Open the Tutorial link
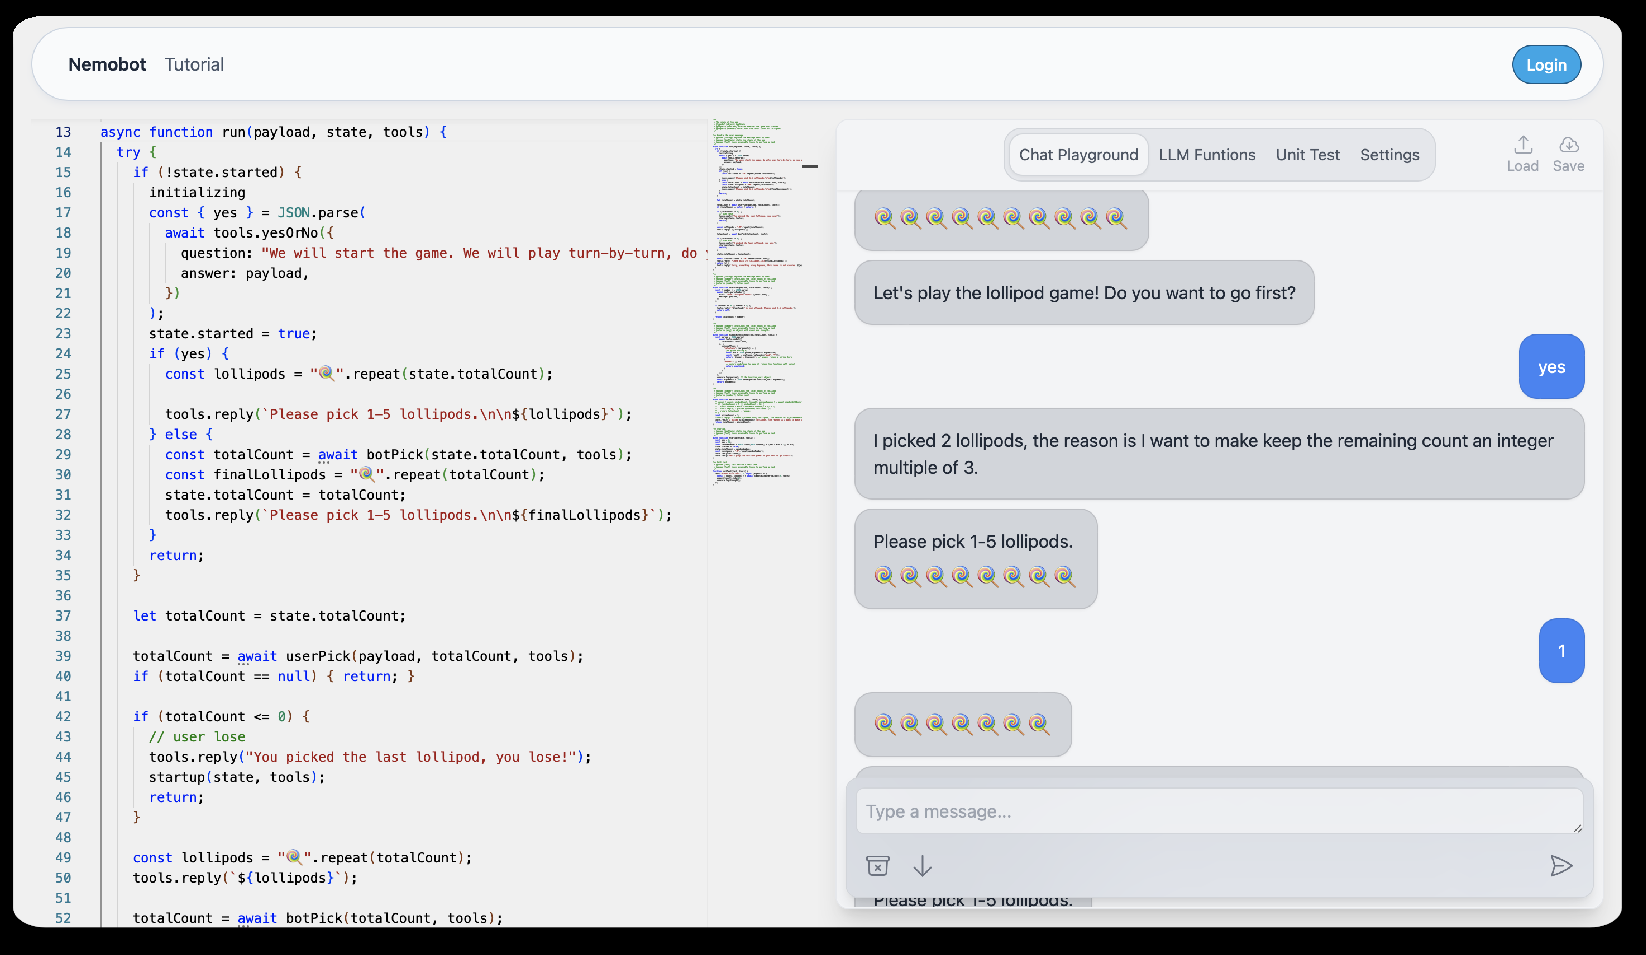 pyautogui.click(x=194, y=65)
